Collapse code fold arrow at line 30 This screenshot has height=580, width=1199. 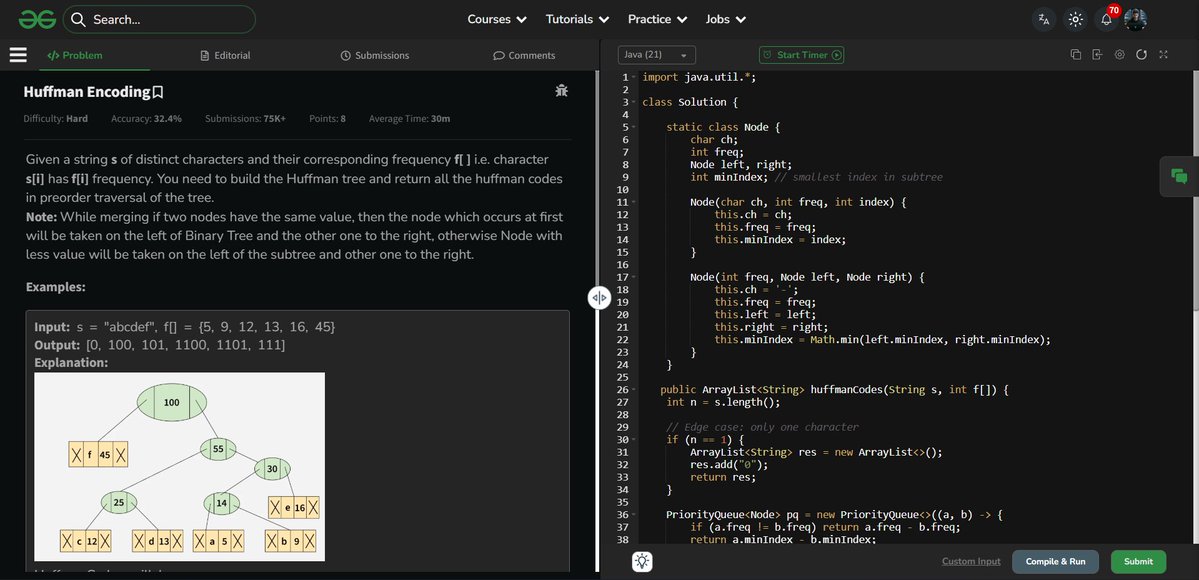tap(634, 440)
